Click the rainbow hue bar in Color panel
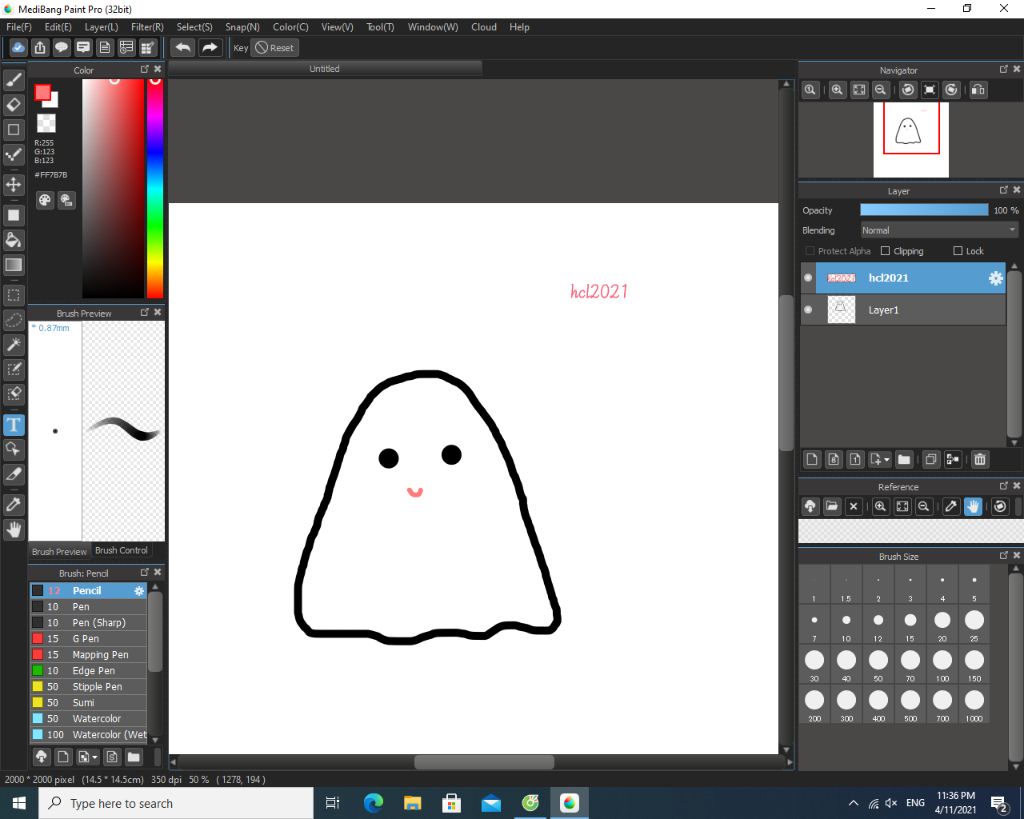 (155, 189)
